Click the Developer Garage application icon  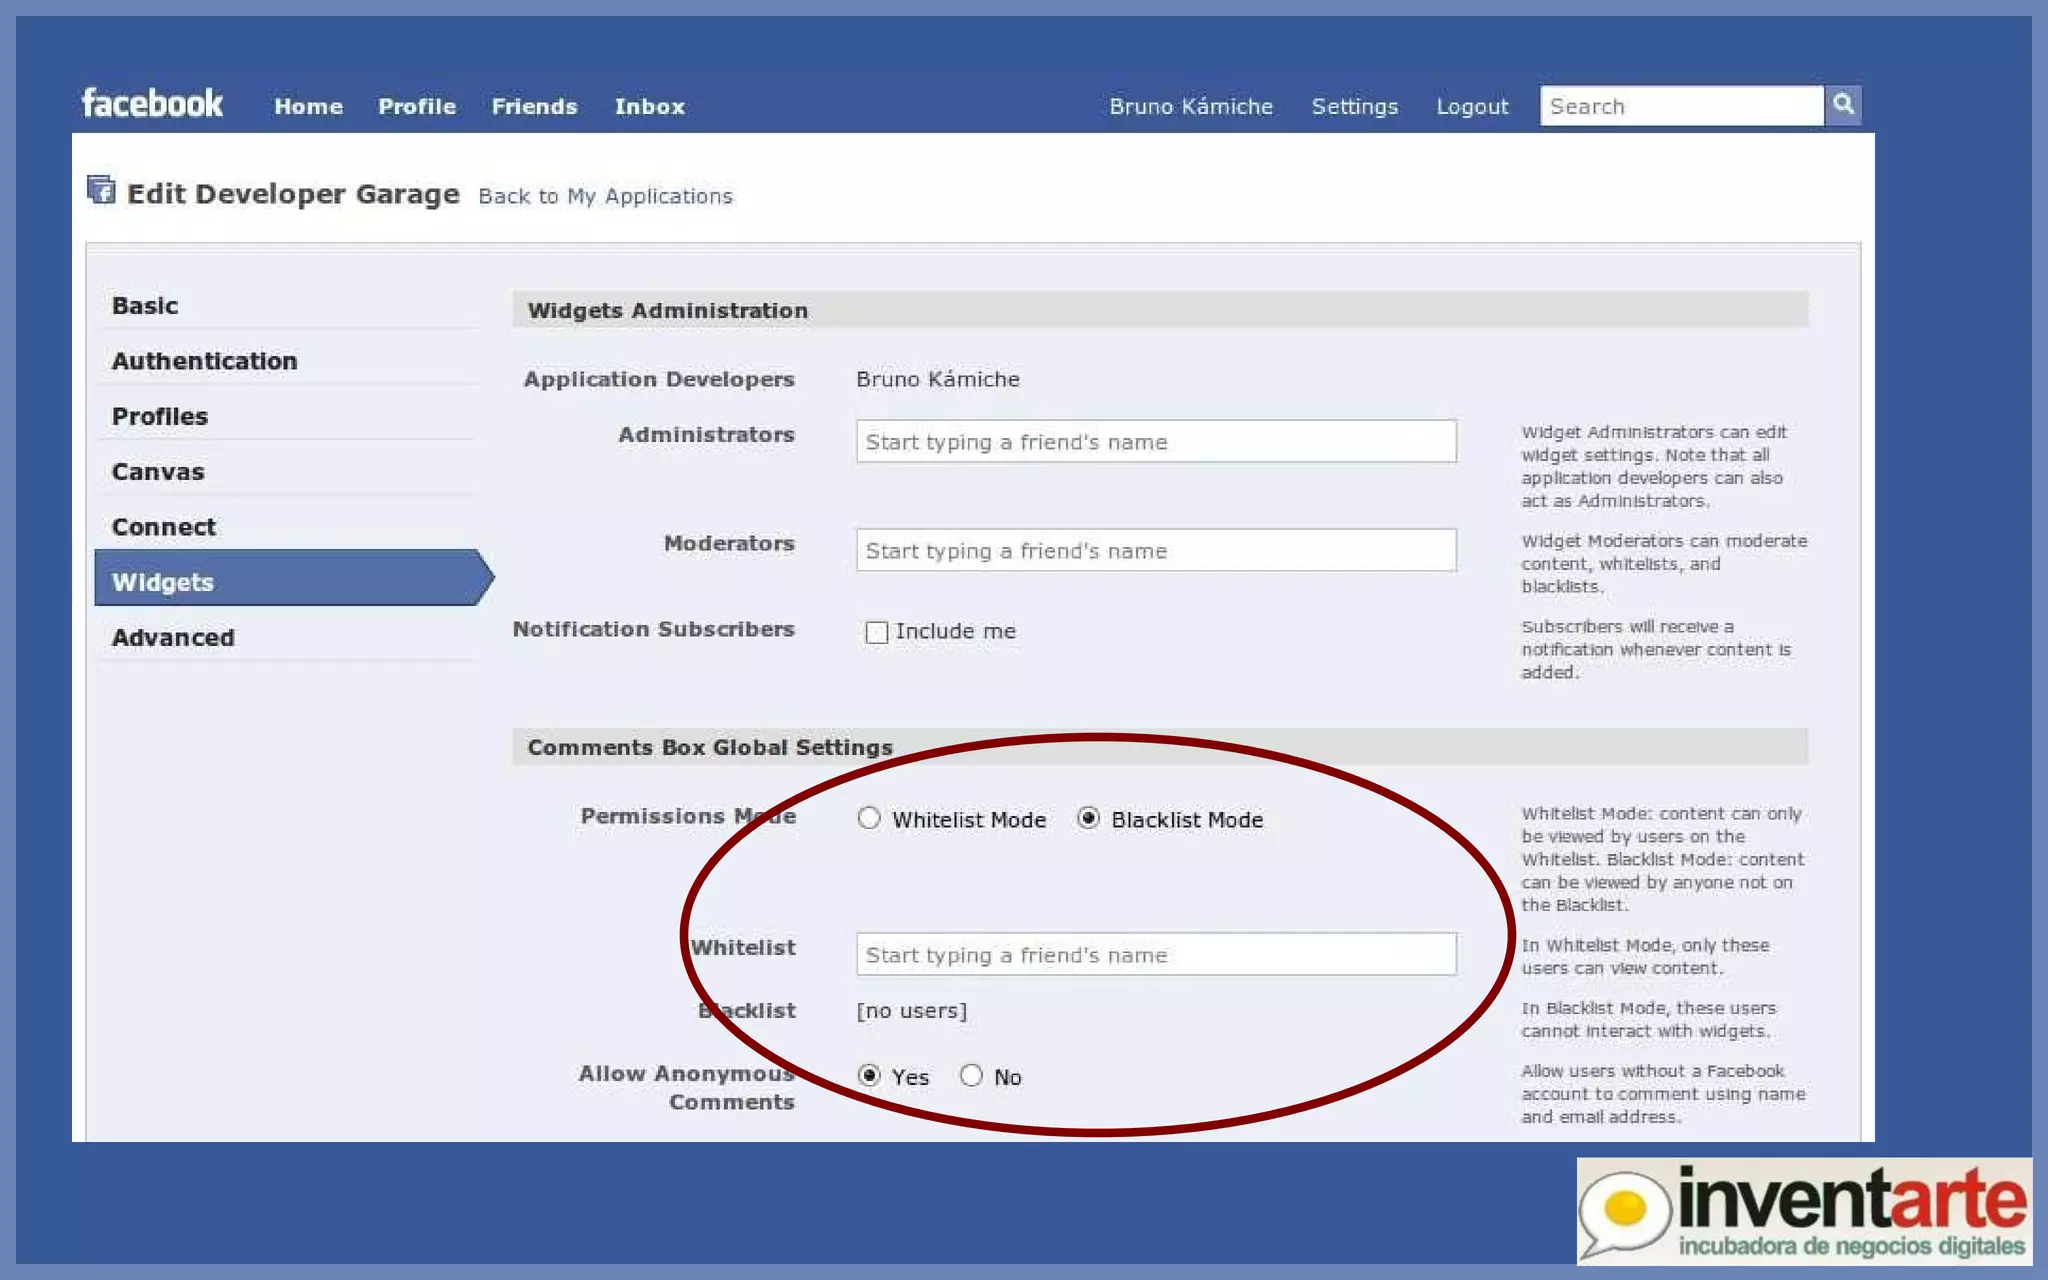(101, 189)
